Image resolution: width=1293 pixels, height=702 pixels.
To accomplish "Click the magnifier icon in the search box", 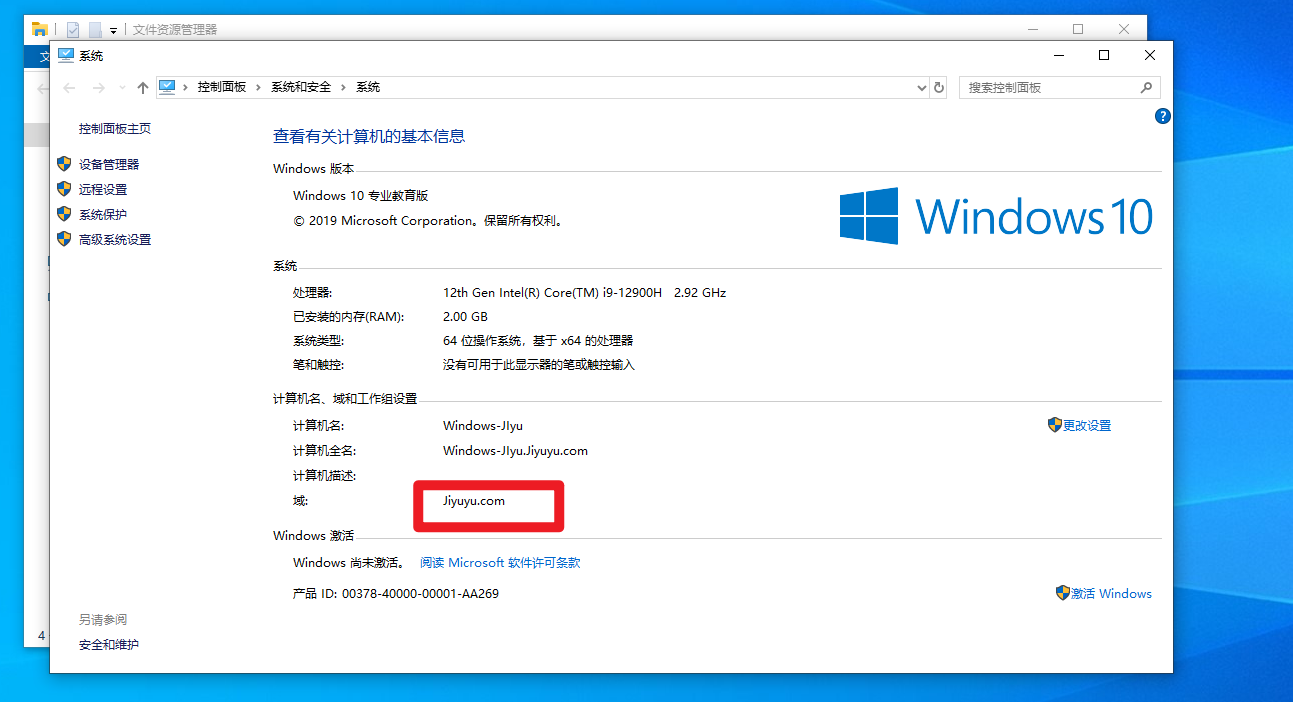I will click(1146, 87).
